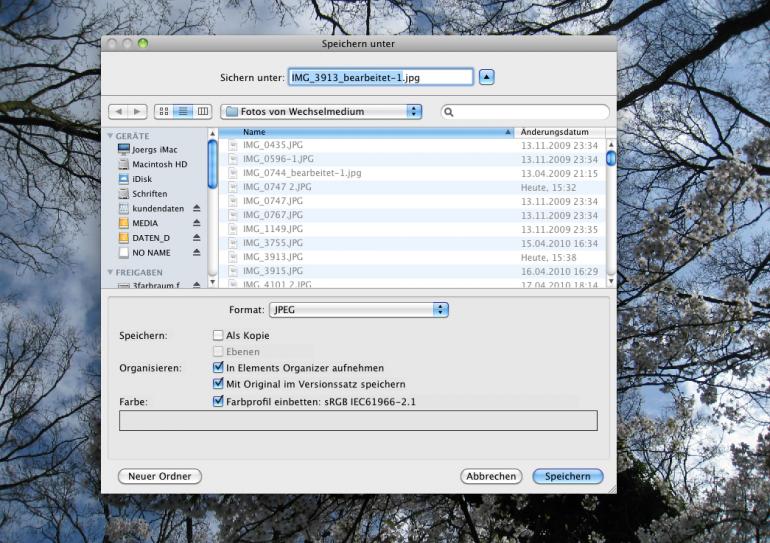Eject the 3farbraum share
The height and width of the screenshot is (543, 770).
click(x=196, y=284)
